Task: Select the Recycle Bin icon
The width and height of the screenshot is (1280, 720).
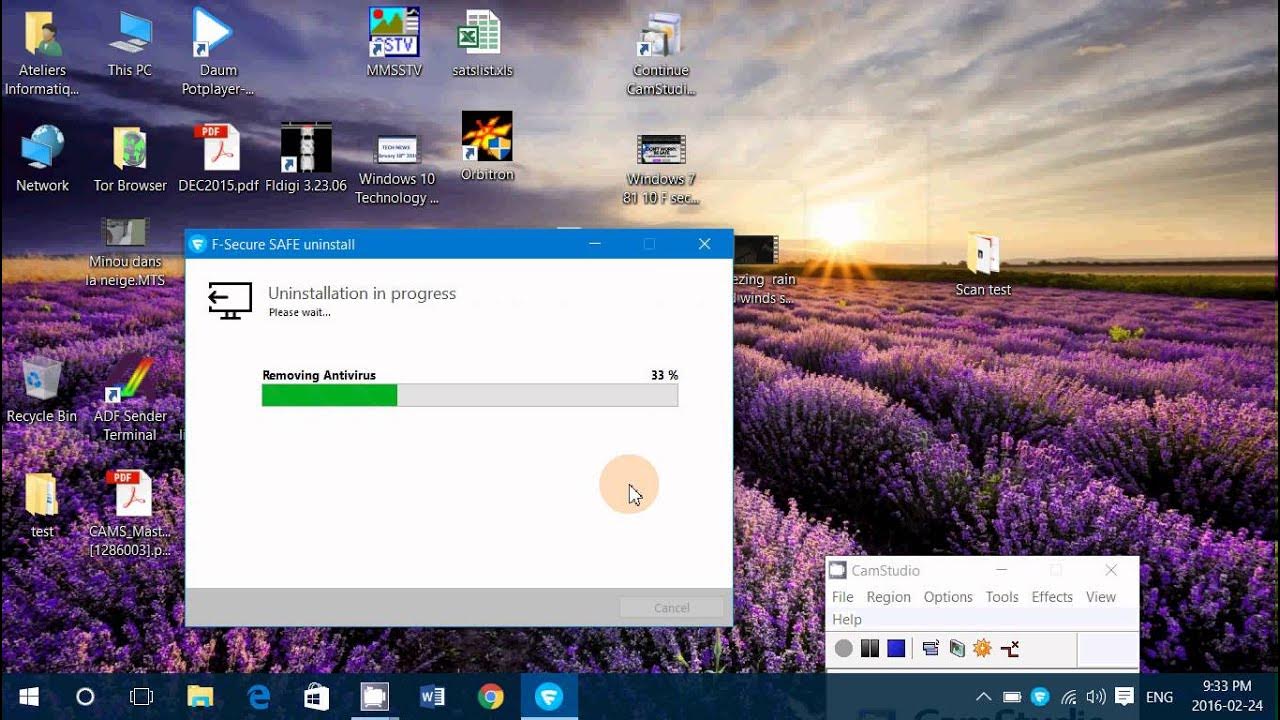Action: point(42,390)
